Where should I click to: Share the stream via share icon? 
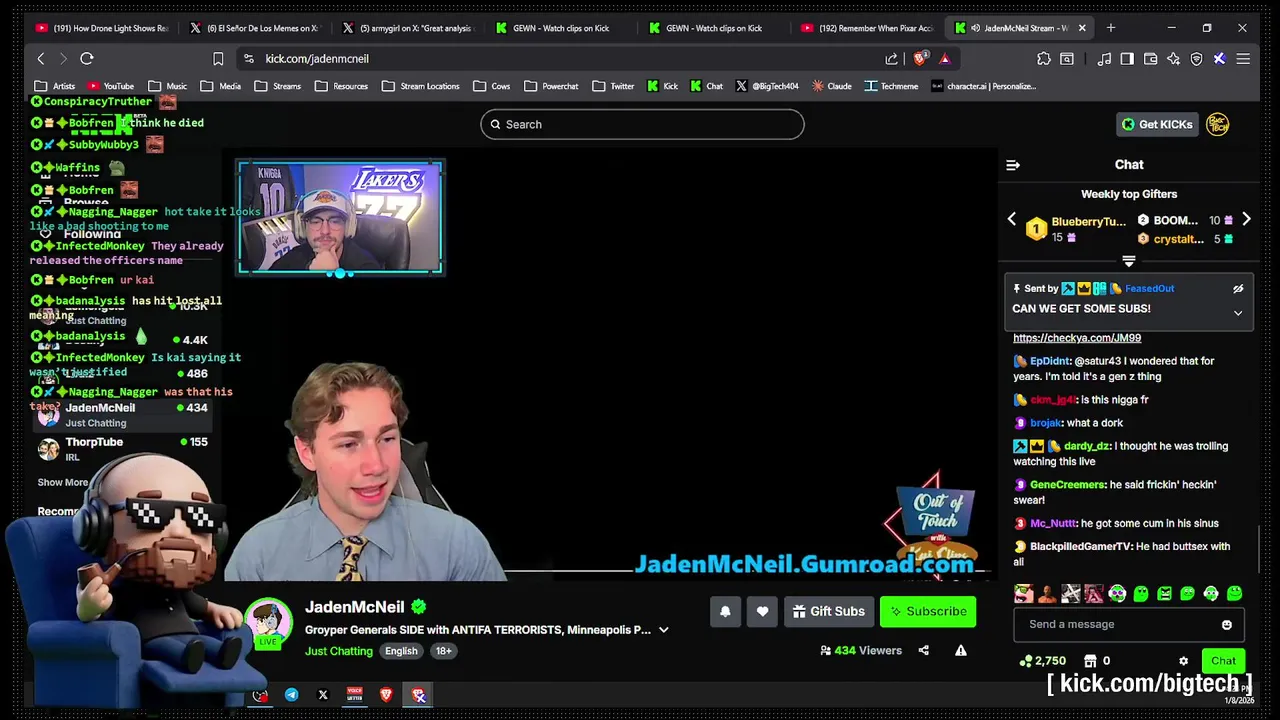pos(923,650)
